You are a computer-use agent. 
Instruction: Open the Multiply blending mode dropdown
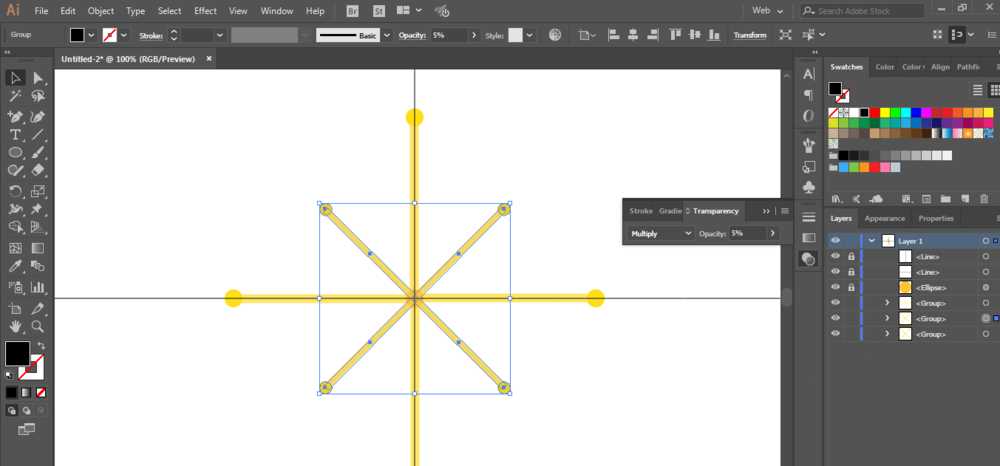pyautogui.click(x=660, y=234)
